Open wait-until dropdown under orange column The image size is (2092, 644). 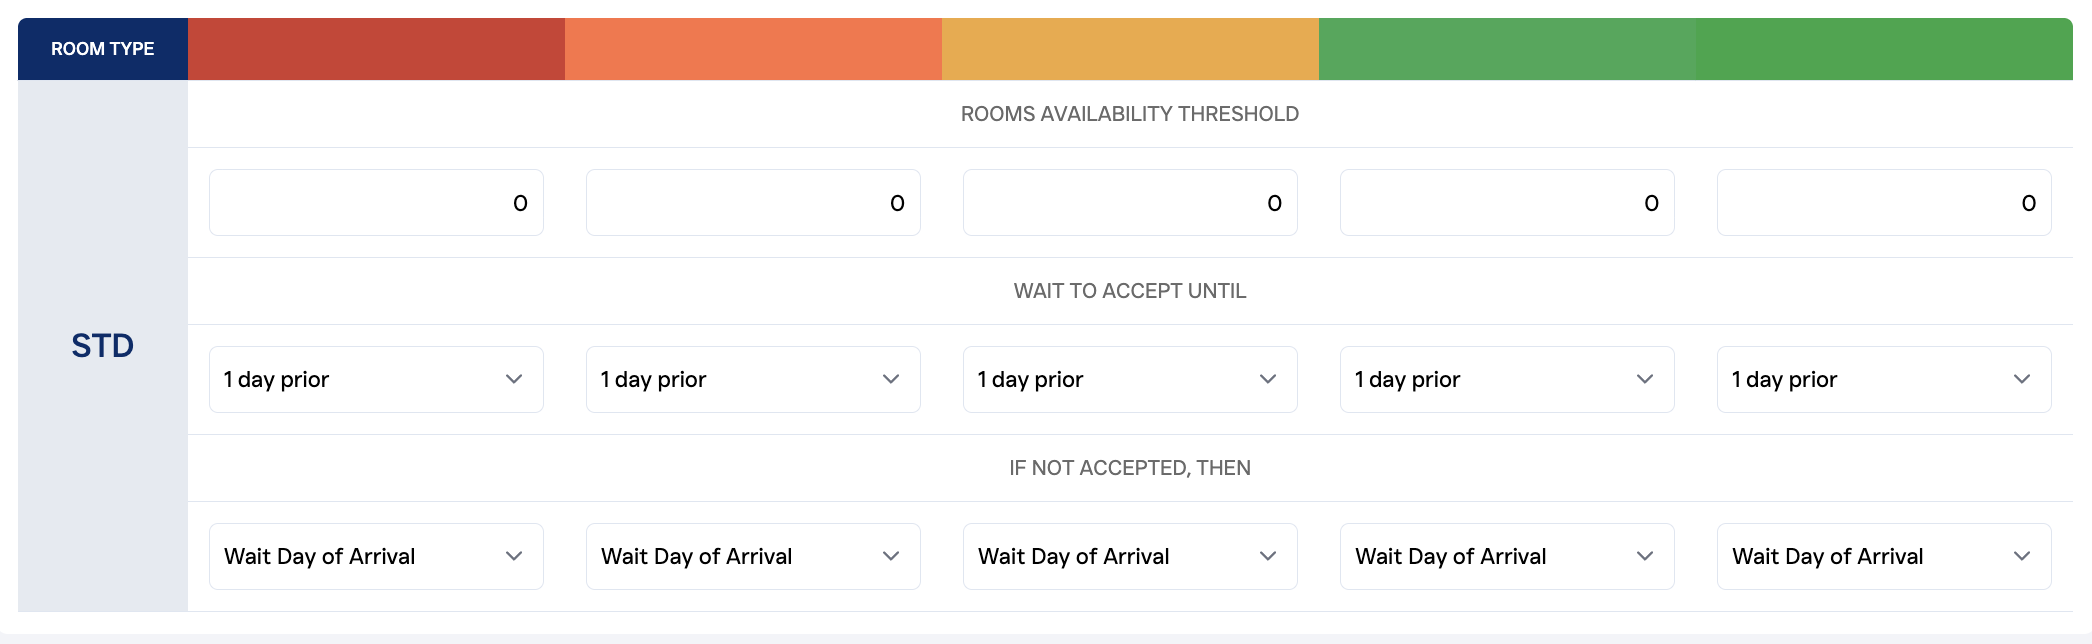tap(753, 380)
